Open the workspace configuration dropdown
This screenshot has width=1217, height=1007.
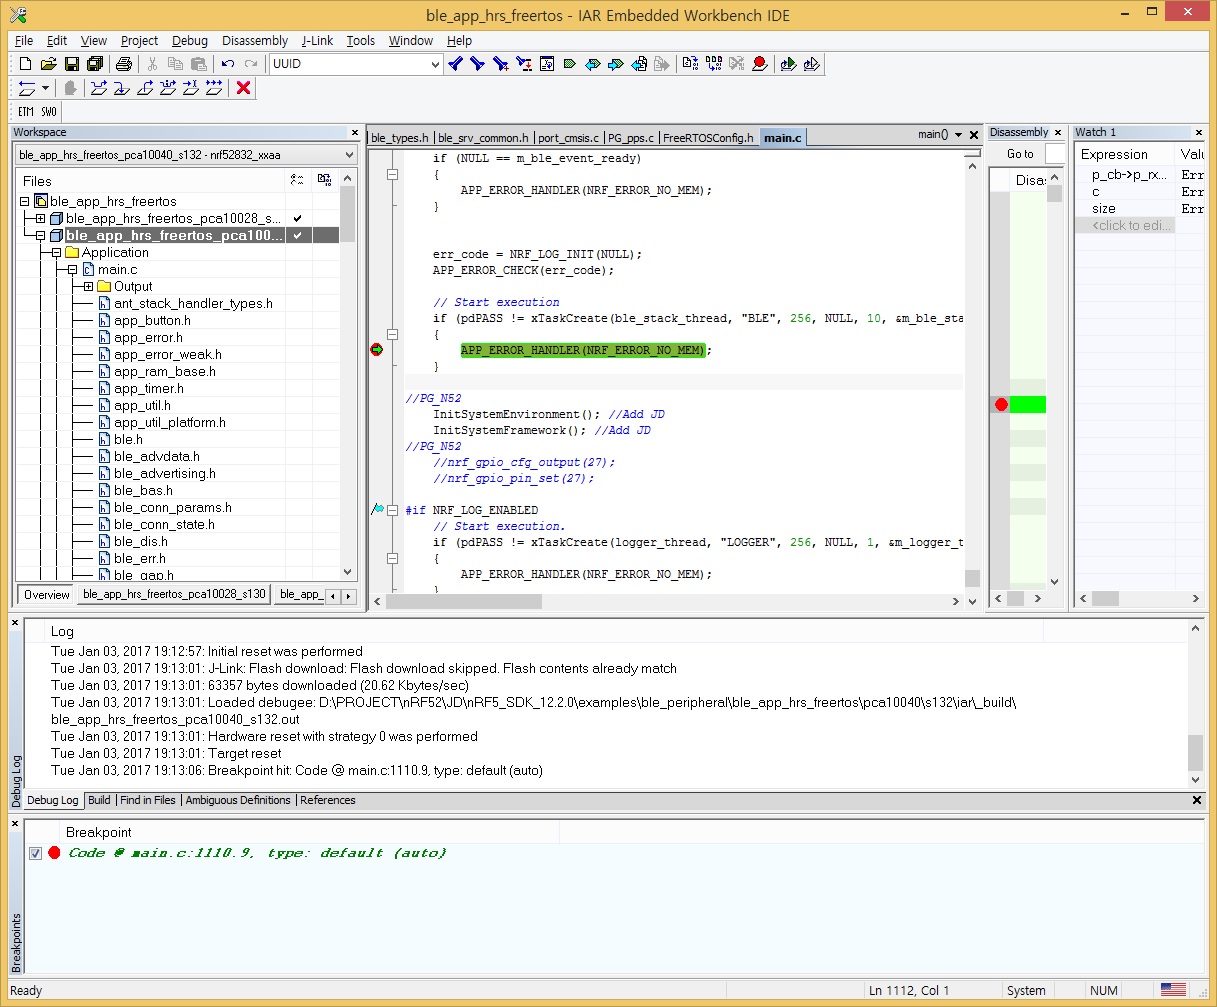348,155
